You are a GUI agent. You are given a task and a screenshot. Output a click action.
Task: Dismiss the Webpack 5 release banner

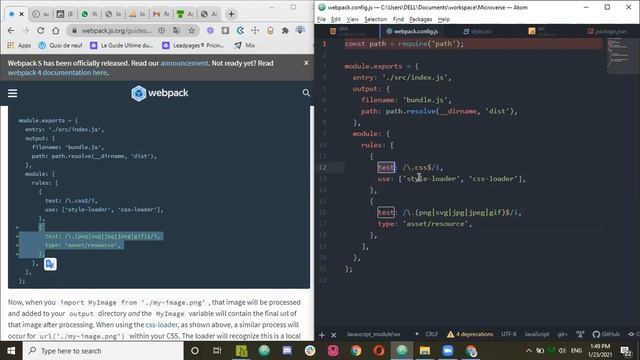click(306, 63)
